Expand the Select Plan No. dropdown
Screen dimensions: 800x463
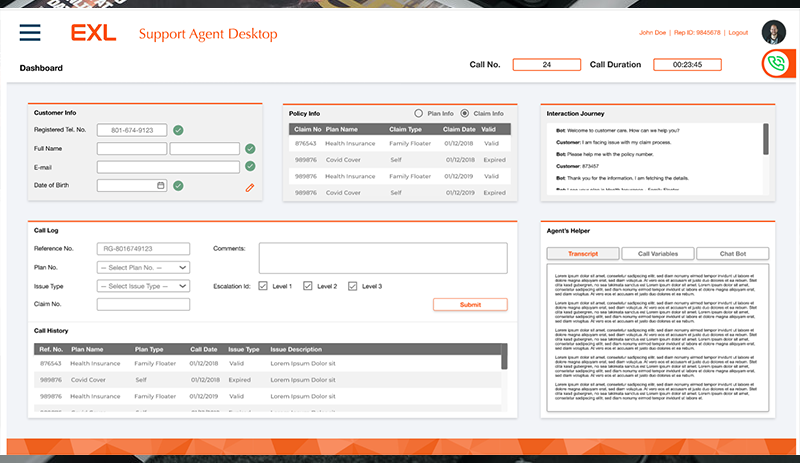pos(143,267)
